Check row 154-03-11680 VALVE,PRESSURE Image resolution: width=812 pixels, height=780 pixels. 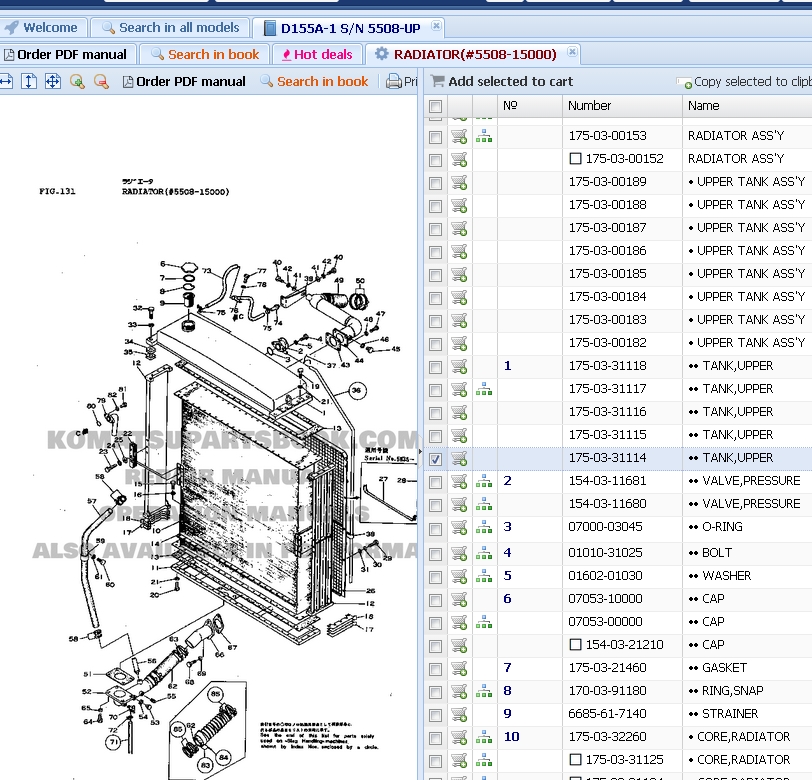coord(436,505)
